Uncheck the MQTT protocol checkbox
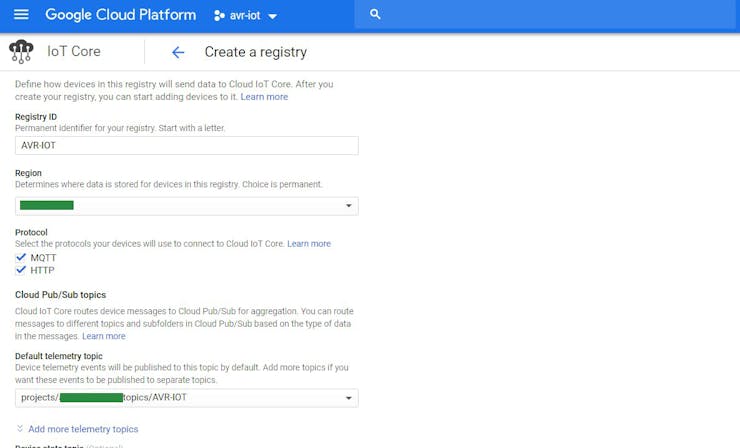The width and height of the screenshot is (740, 448). click(21, 257)
